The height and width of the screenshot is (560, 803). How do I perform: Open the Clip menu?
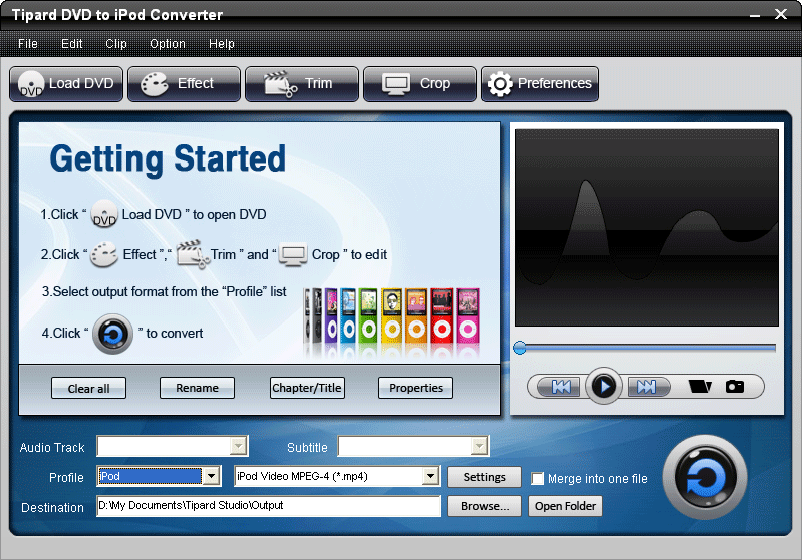pos(116,44)
